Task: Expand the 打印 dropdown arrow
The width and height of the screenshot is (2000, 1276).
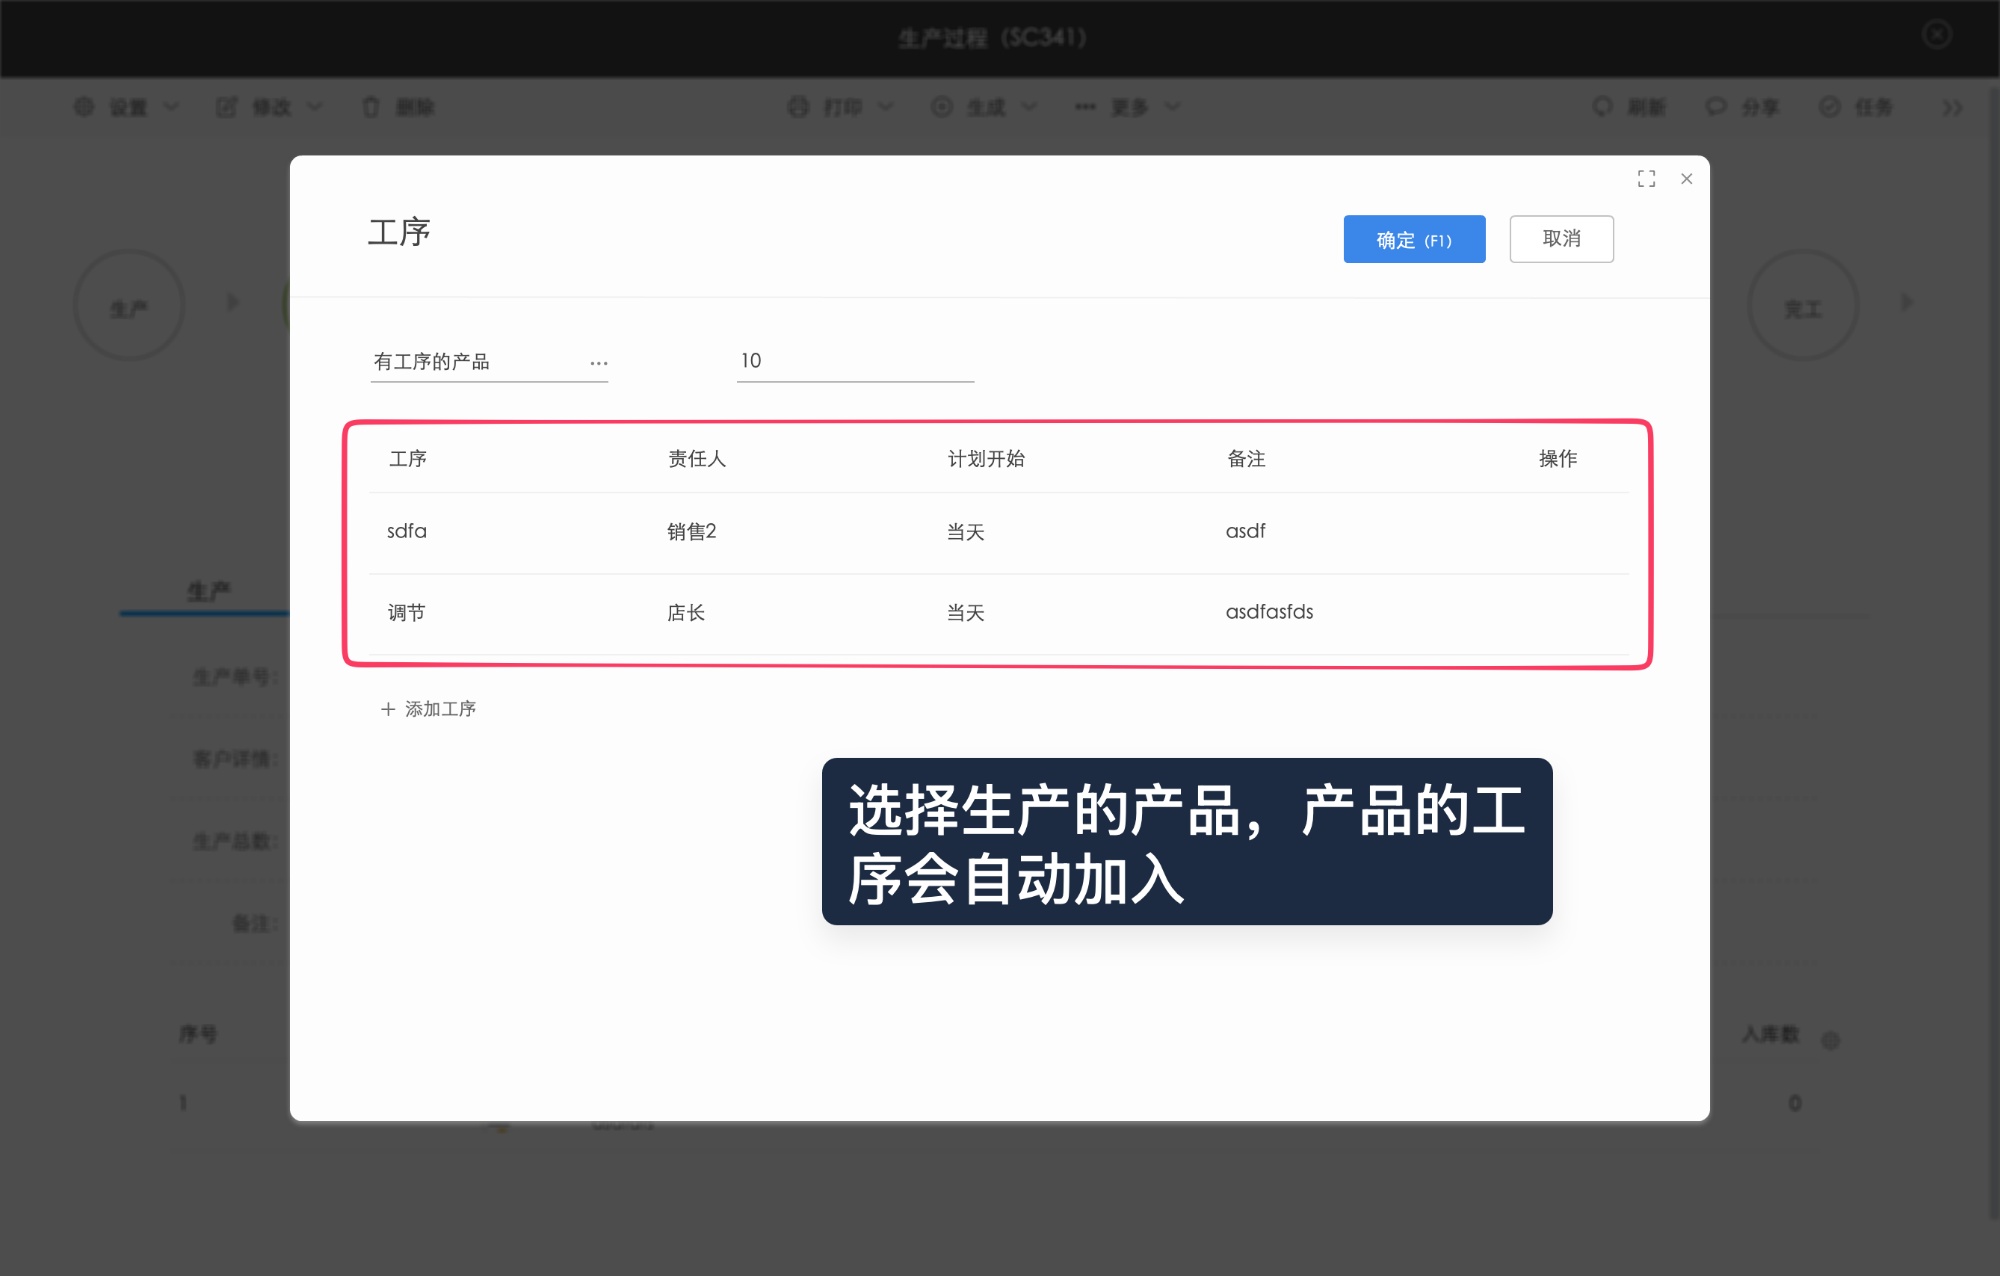Action: [884, 107]
